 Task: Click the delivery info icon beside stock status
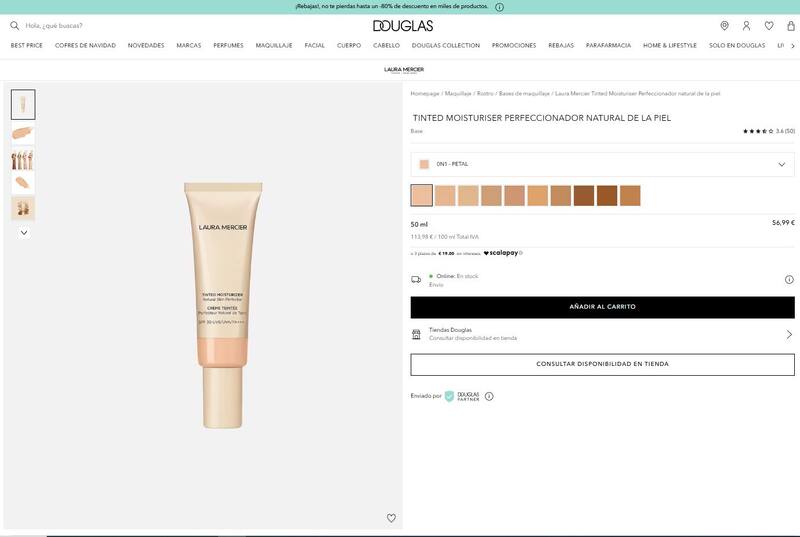789,279
